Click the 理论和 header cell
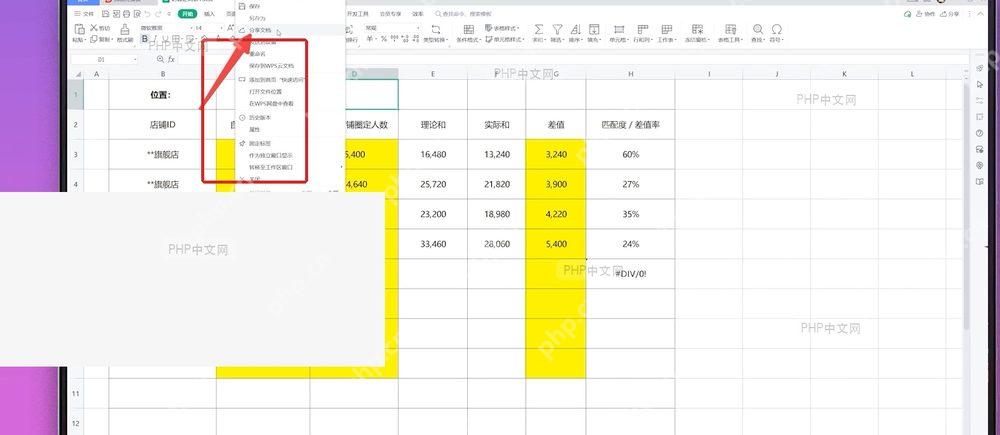 pos(433,124)
